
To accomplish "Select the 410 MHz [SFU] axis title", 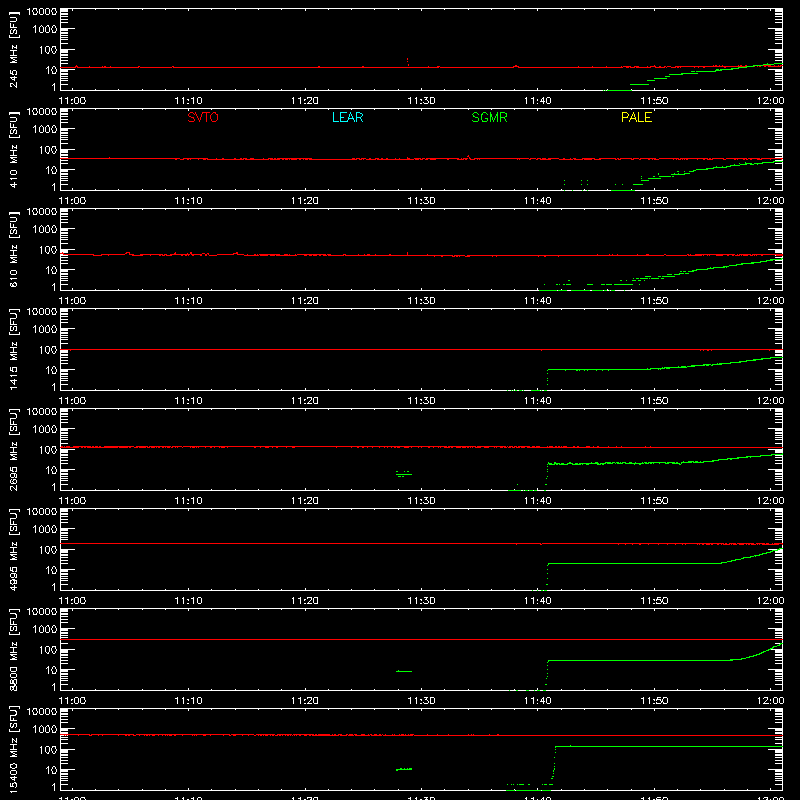I will (x=14, y=149).
